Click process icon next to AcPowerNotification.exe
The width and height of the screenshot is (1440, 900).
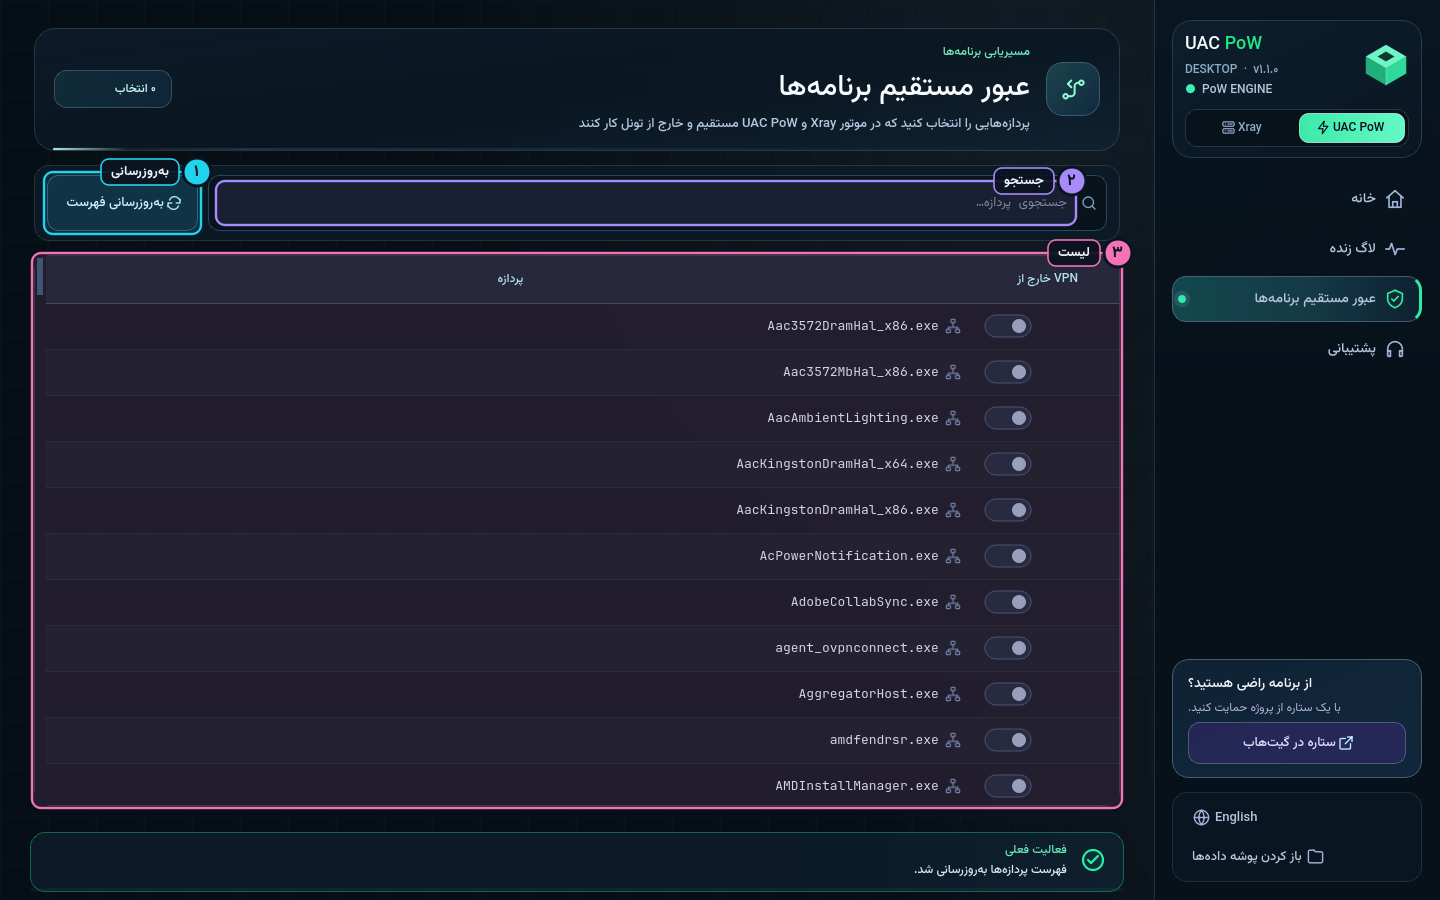tap(953, 556)
